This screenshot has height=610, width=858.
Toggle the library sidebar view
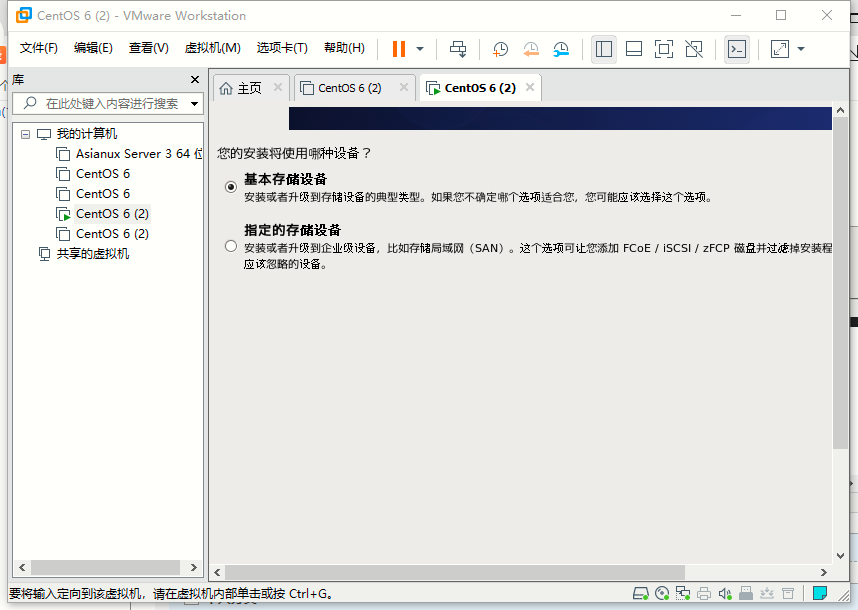point(604,49)
